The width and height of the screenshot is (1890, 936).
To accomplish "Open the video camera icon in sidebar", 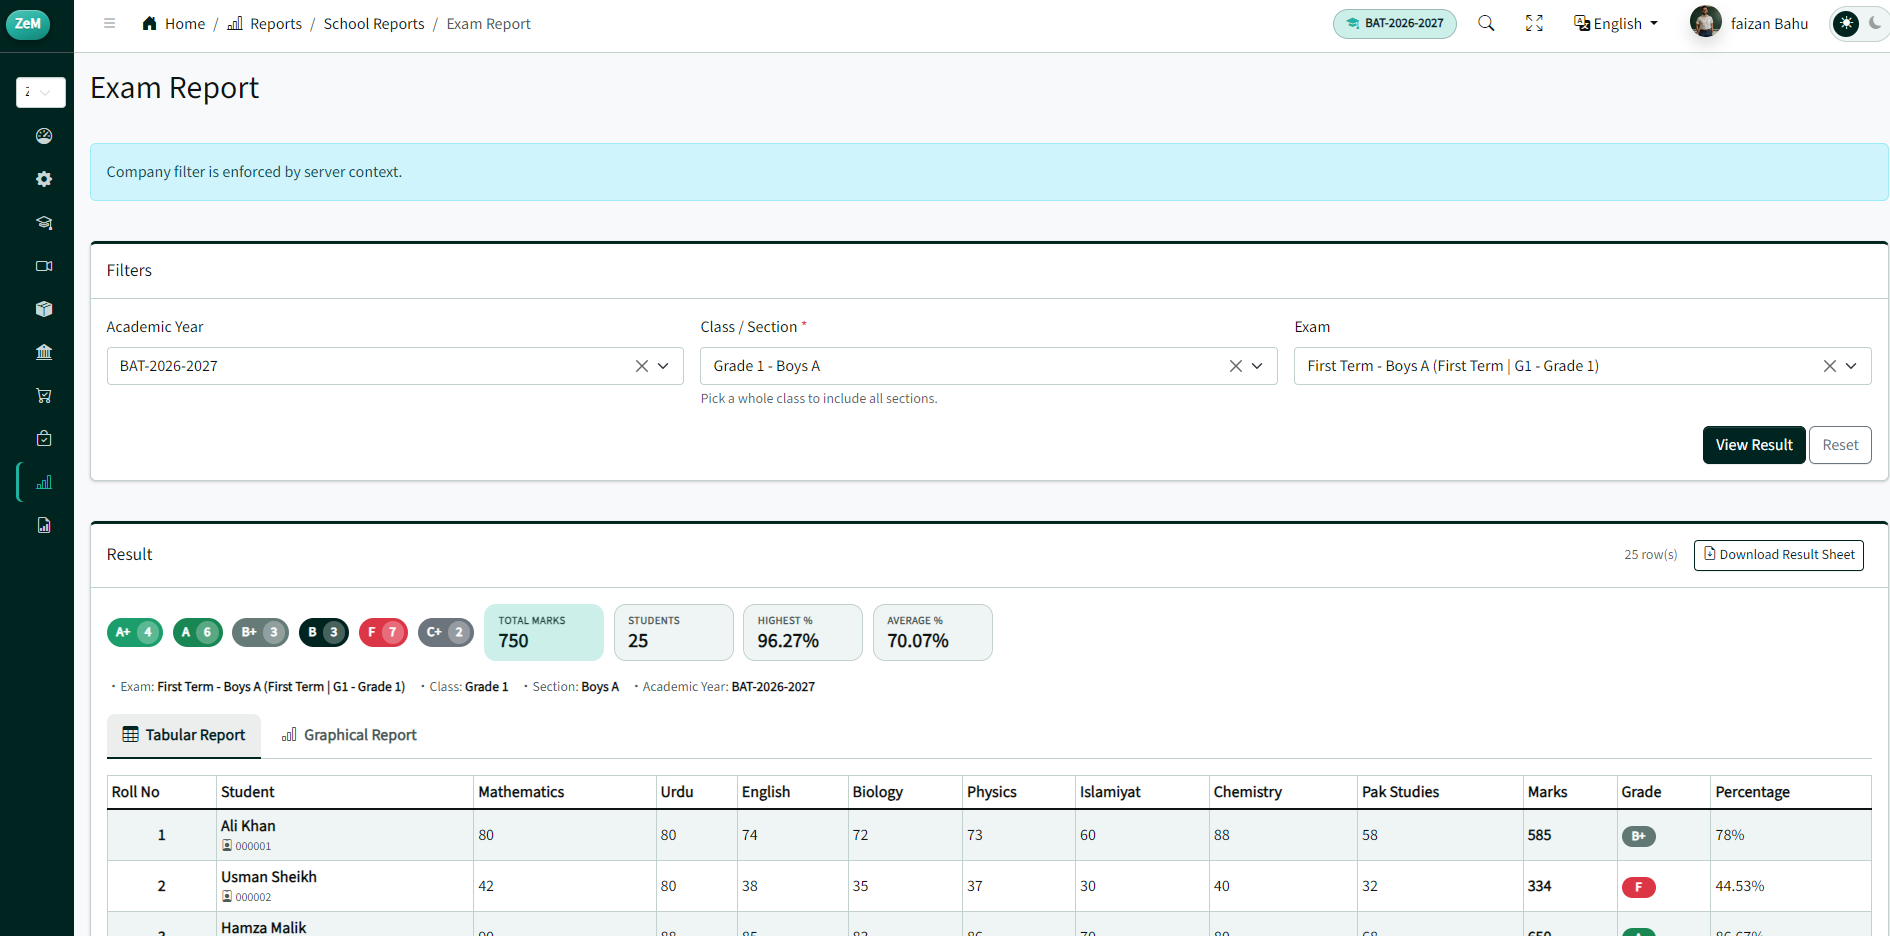I will 44,266.
